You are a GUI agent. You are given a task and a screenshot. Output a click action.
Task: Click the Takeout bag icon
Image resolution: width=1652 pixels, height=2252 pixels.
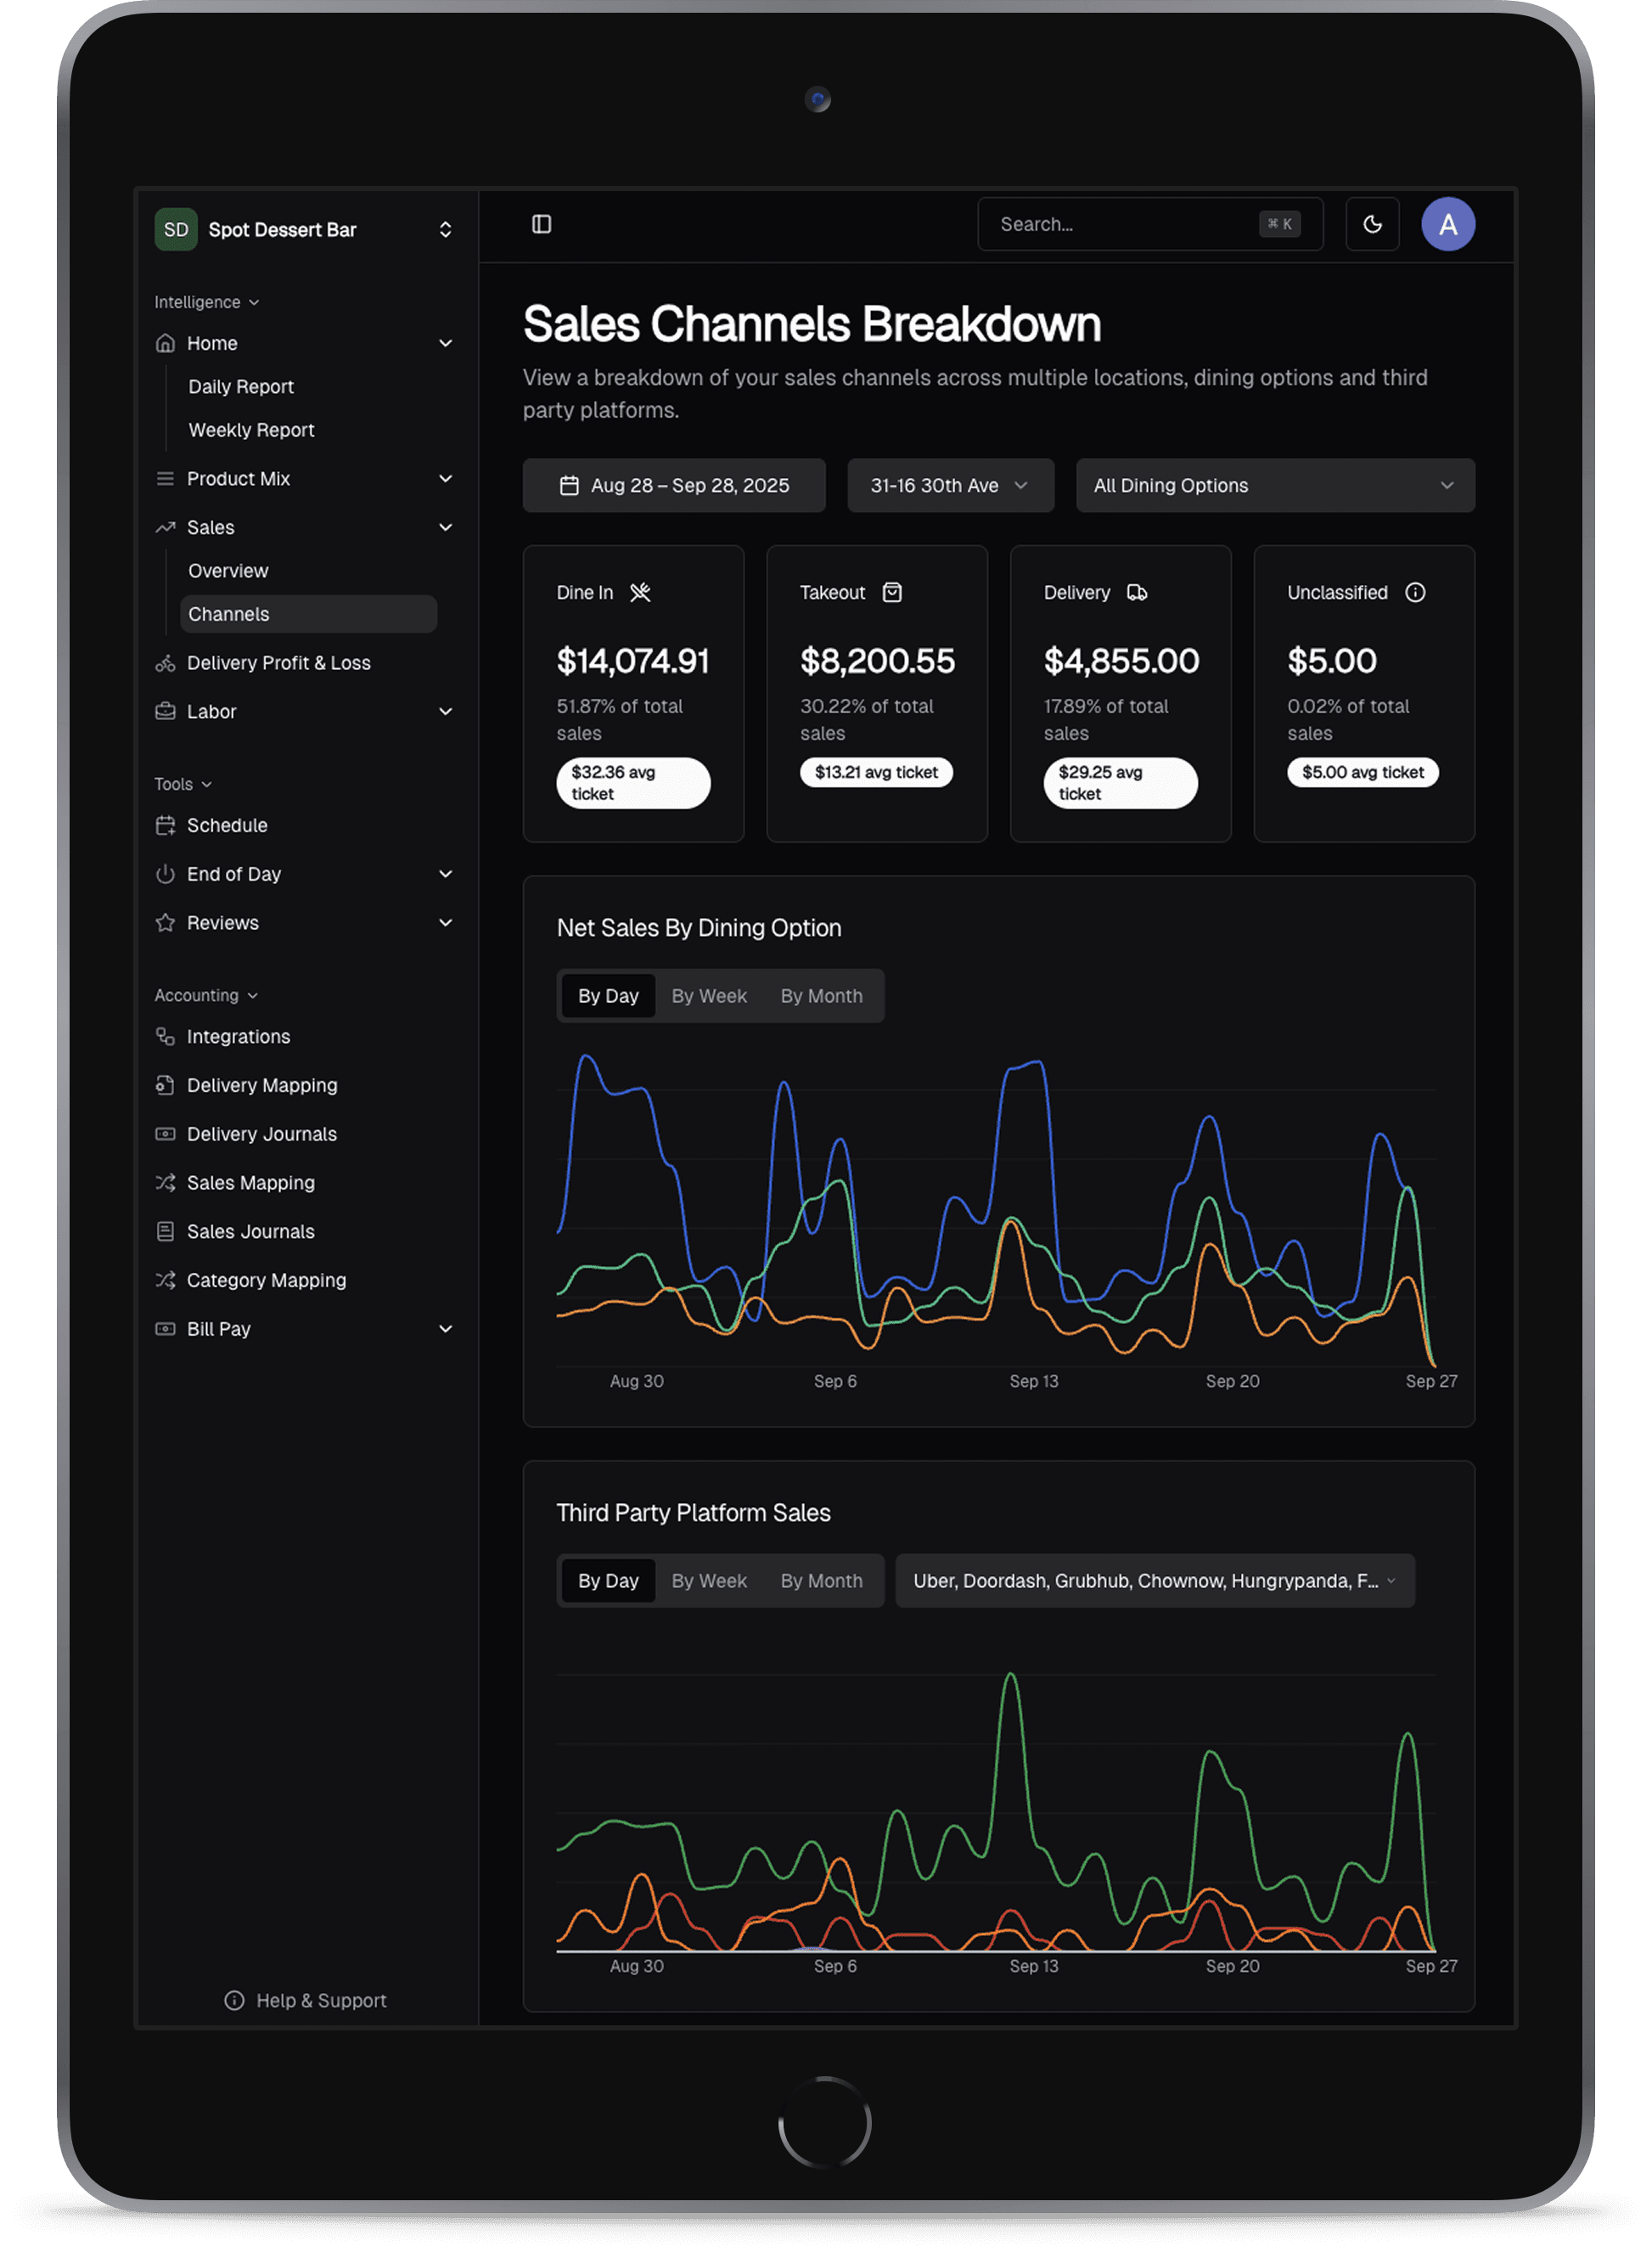pos(892,592)
